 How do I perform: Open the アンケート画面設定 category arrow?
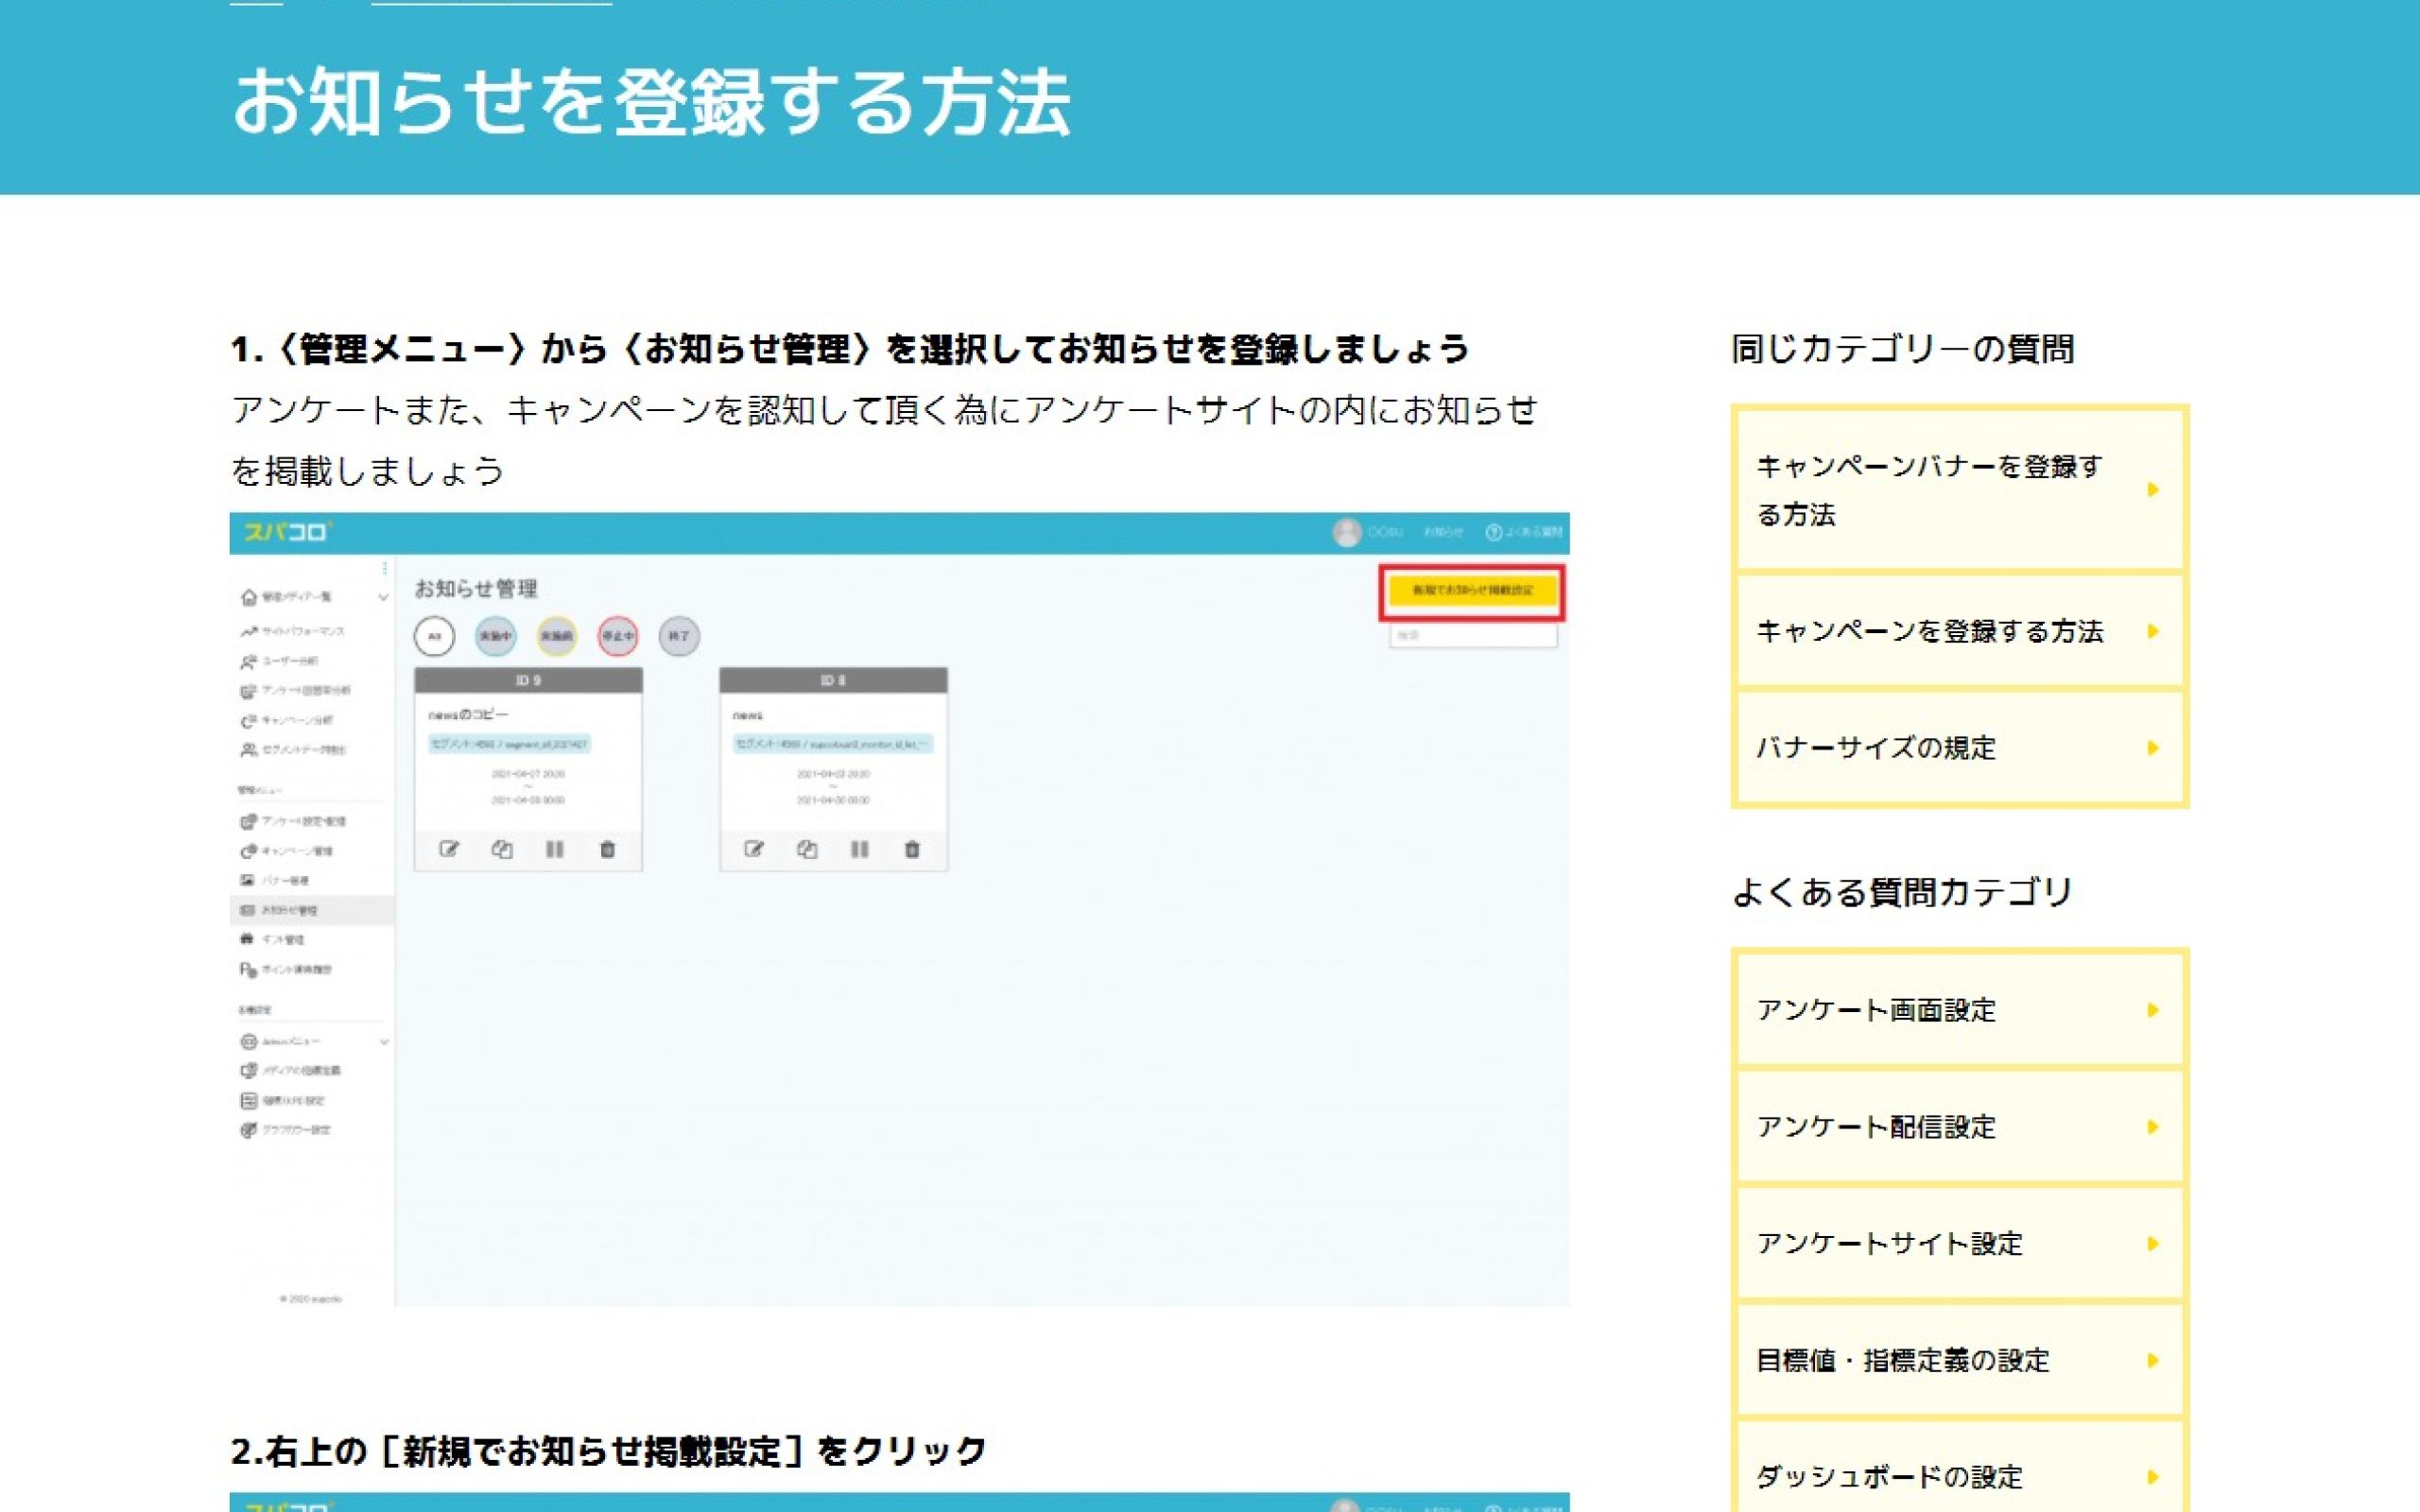coord(2152,1010)
